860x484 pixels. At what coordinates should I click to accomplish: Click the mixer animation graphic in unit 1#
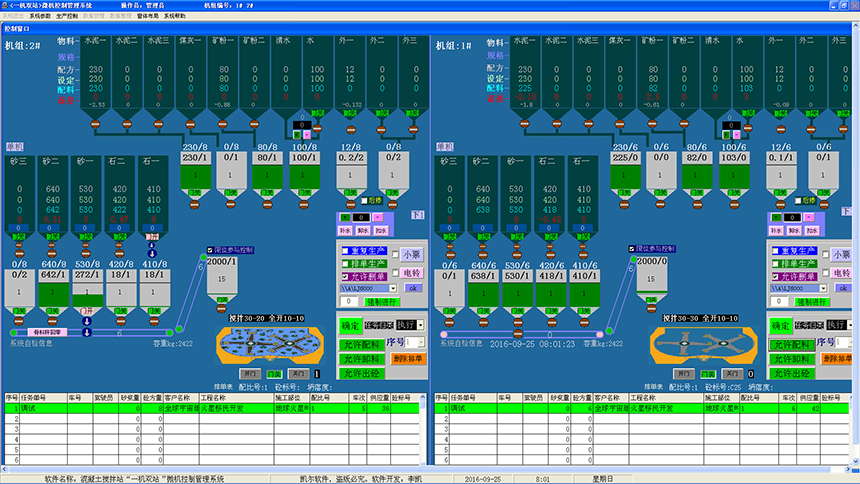(x=701, y=343)
